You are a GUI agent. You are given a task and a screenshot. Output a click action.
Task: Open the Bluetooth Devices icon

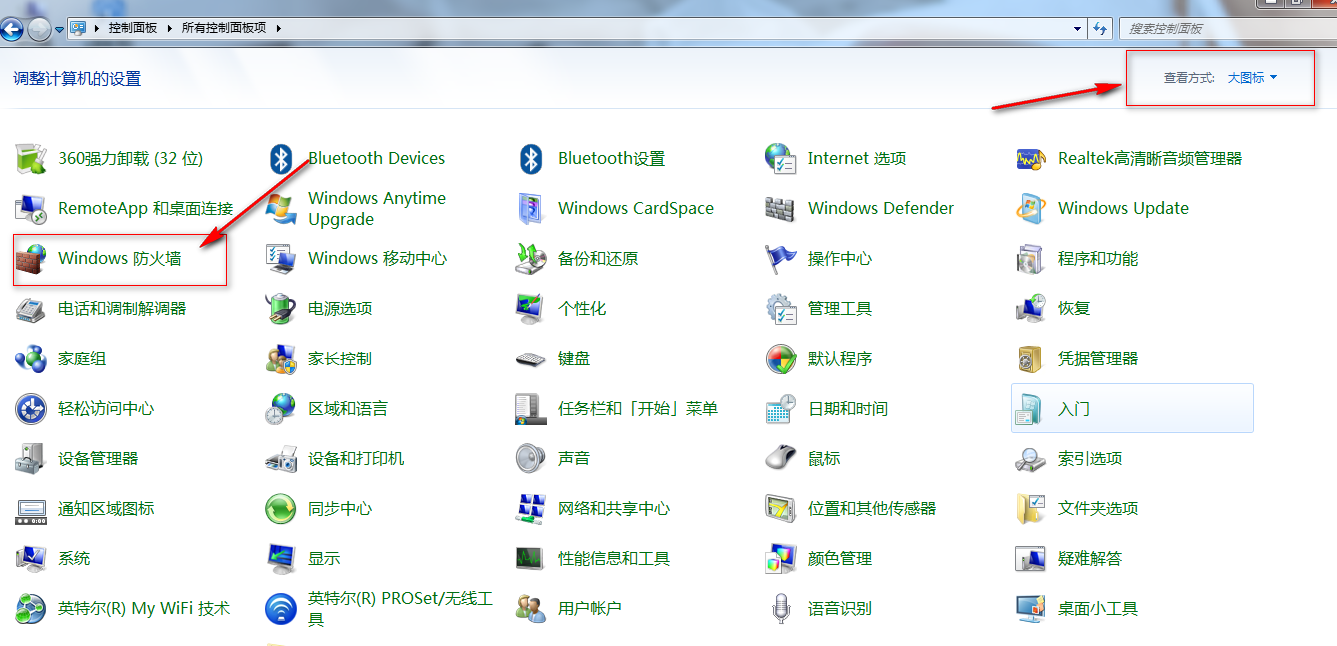pyautogui.click(x=281, y=158)
